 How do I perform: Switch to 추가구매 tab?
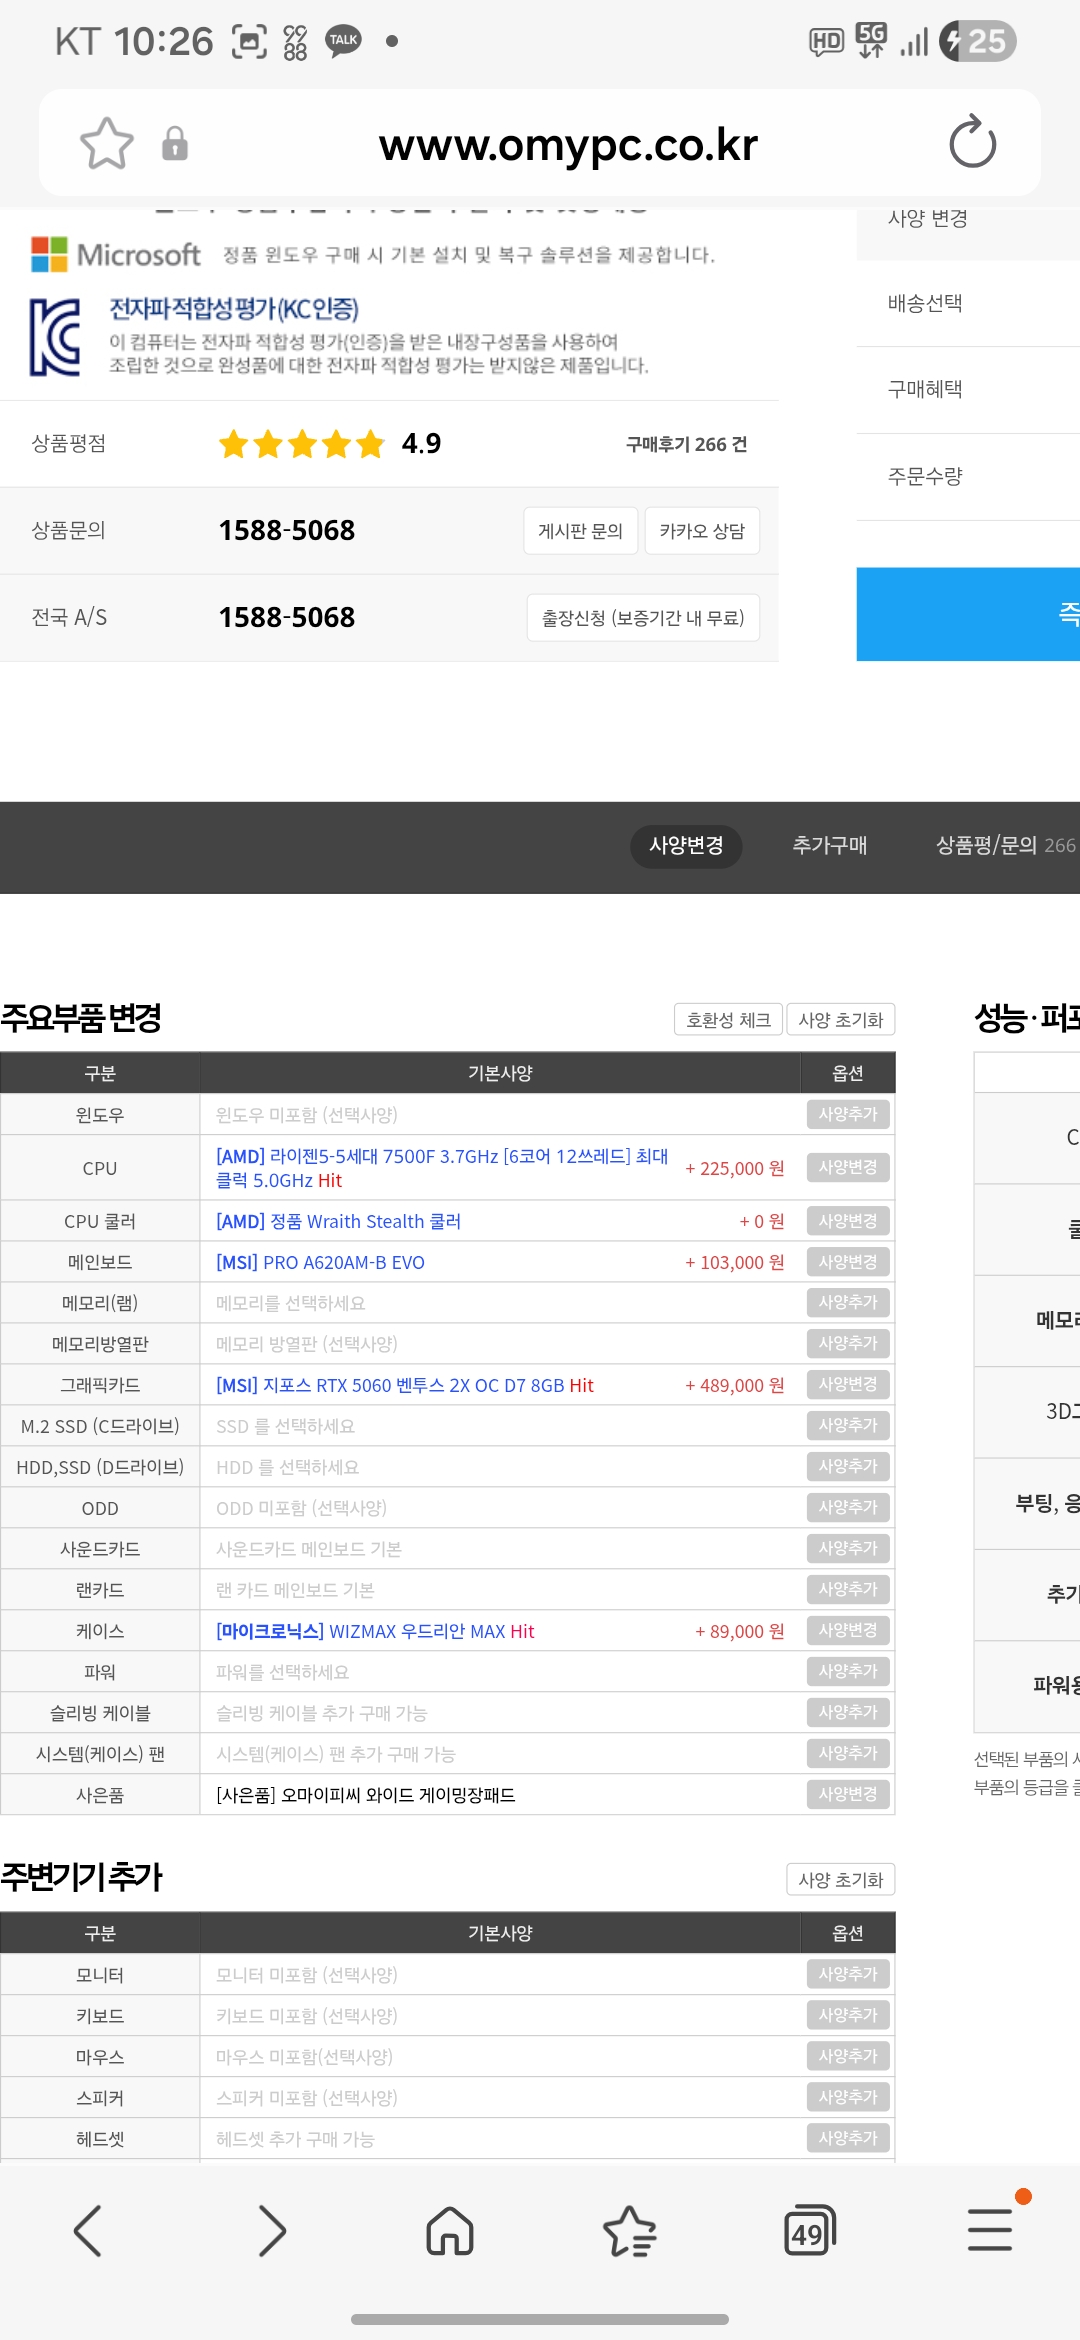(x=830, y=846)
